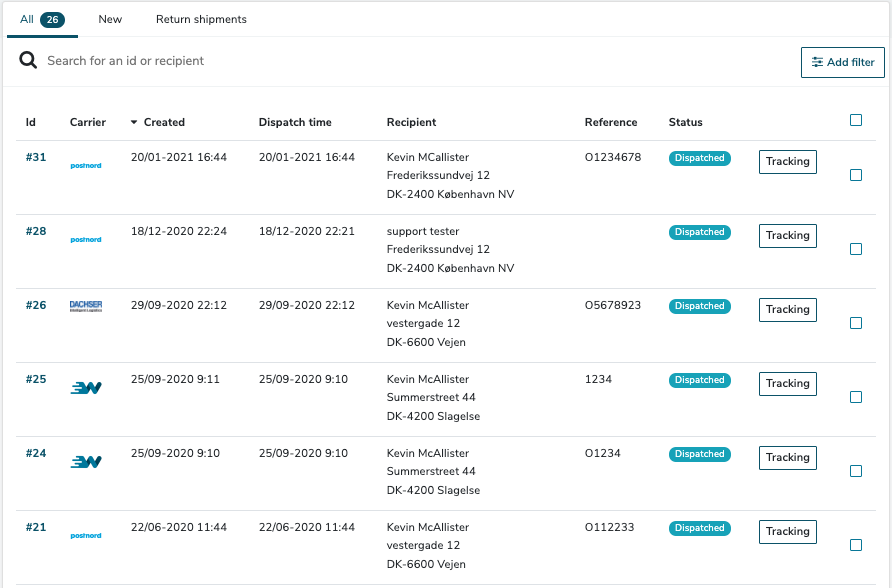Viewport: 892px width, 588px height.
Task: Click the Add filter button
Action: (842, 62)
